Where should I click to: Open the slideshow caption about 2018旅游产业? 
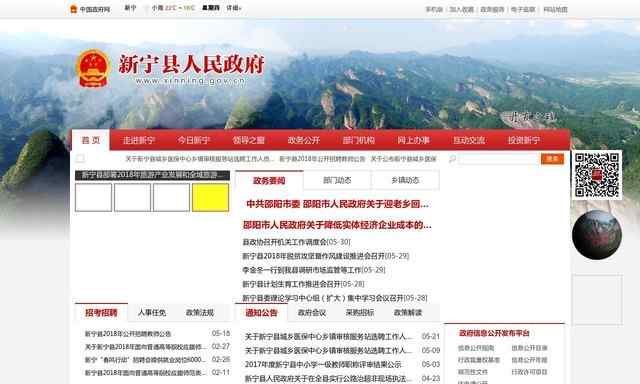pyautogui.click(x=152, y=175)
